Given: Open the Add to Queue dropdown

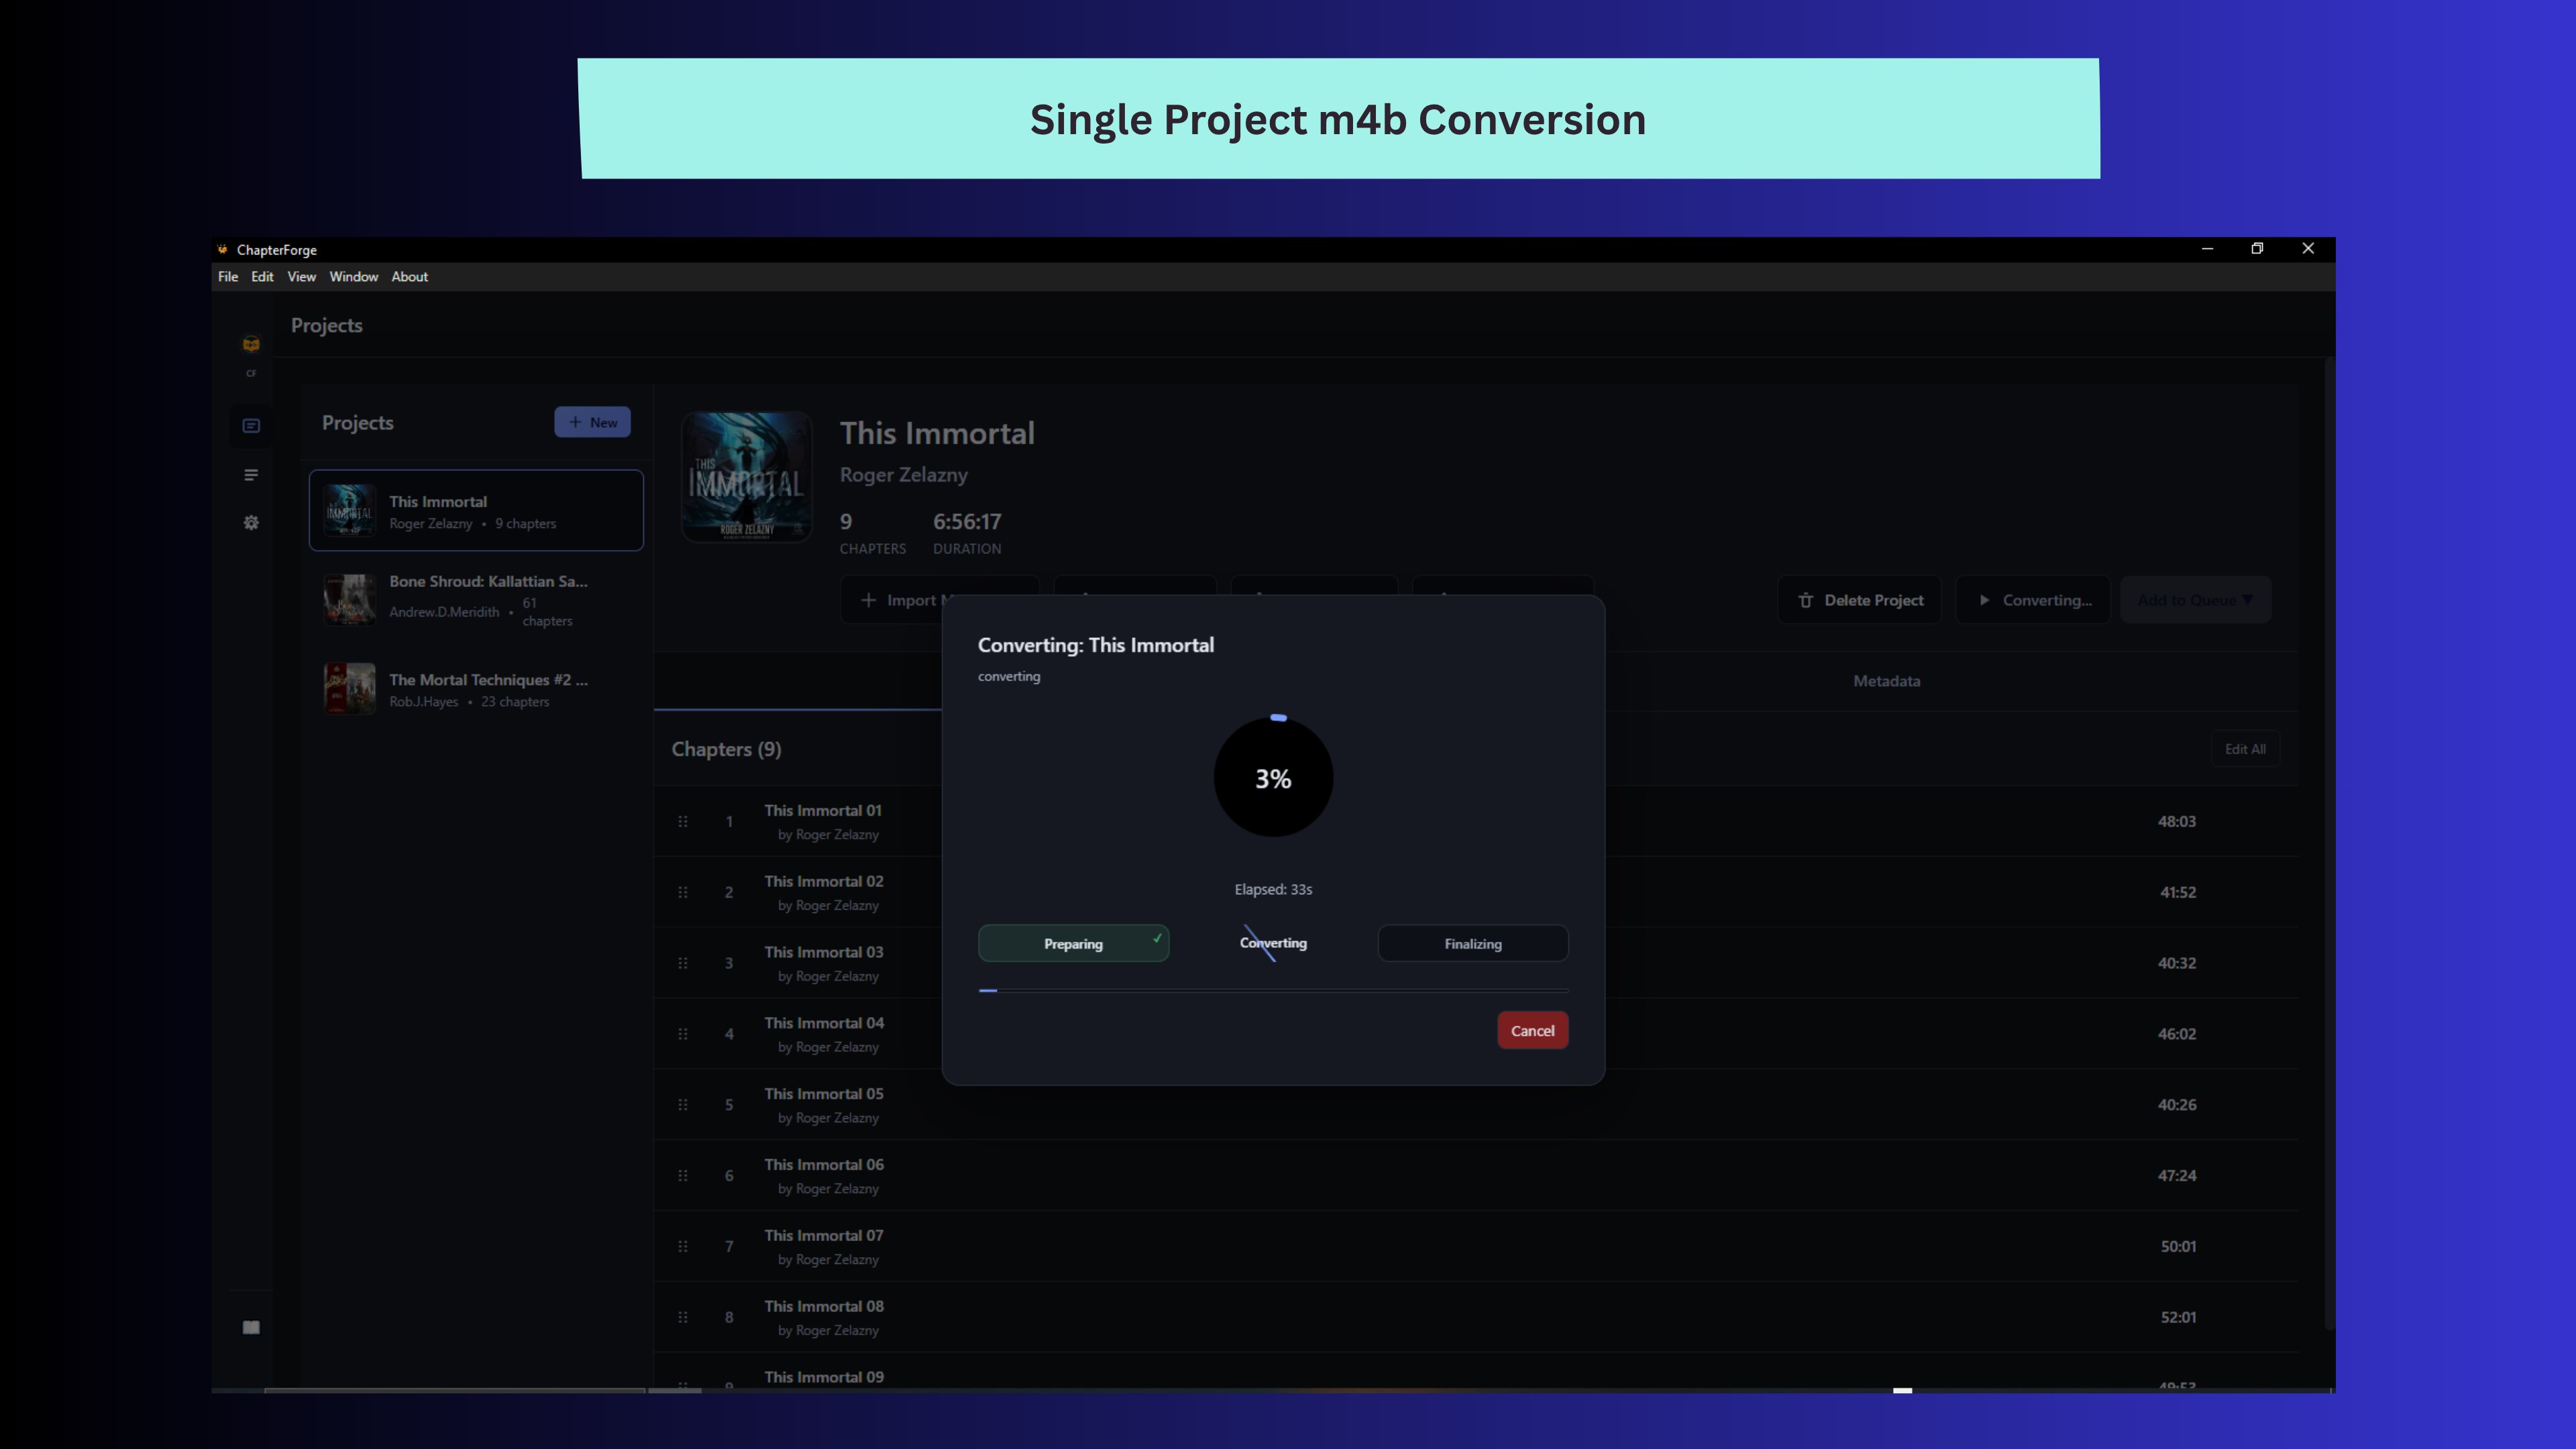Looking at the screenshot, I should [x=2196, y=600].
